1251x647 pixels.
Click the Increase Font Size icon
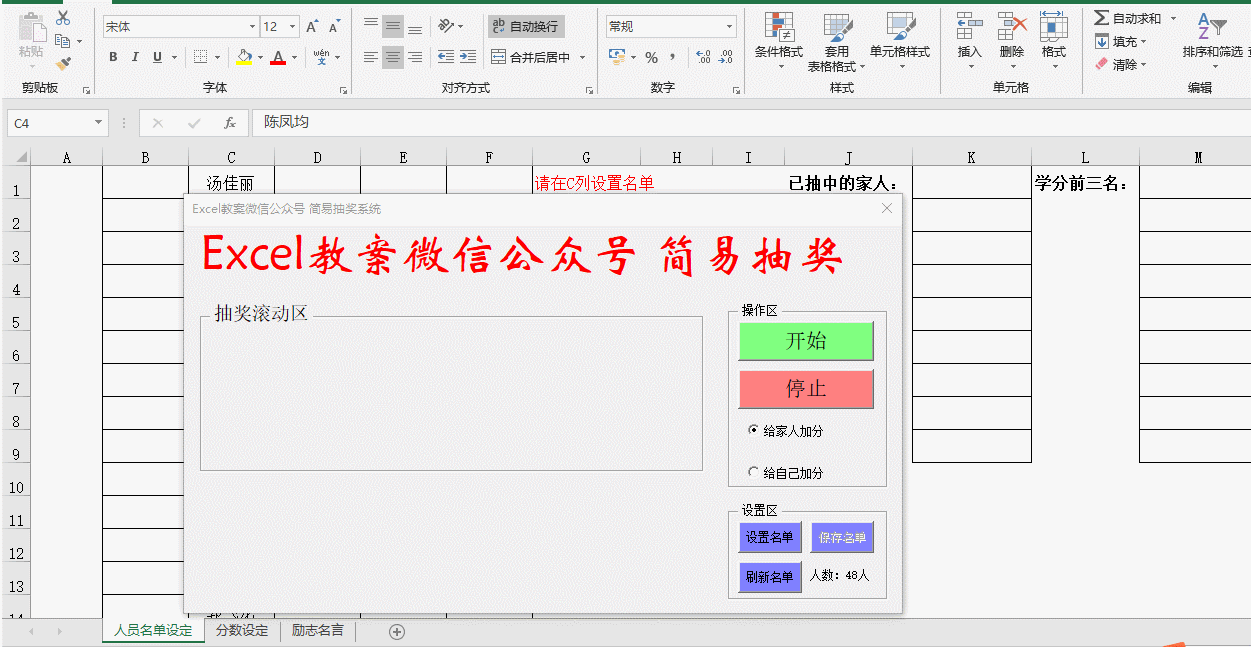[313, 26]
